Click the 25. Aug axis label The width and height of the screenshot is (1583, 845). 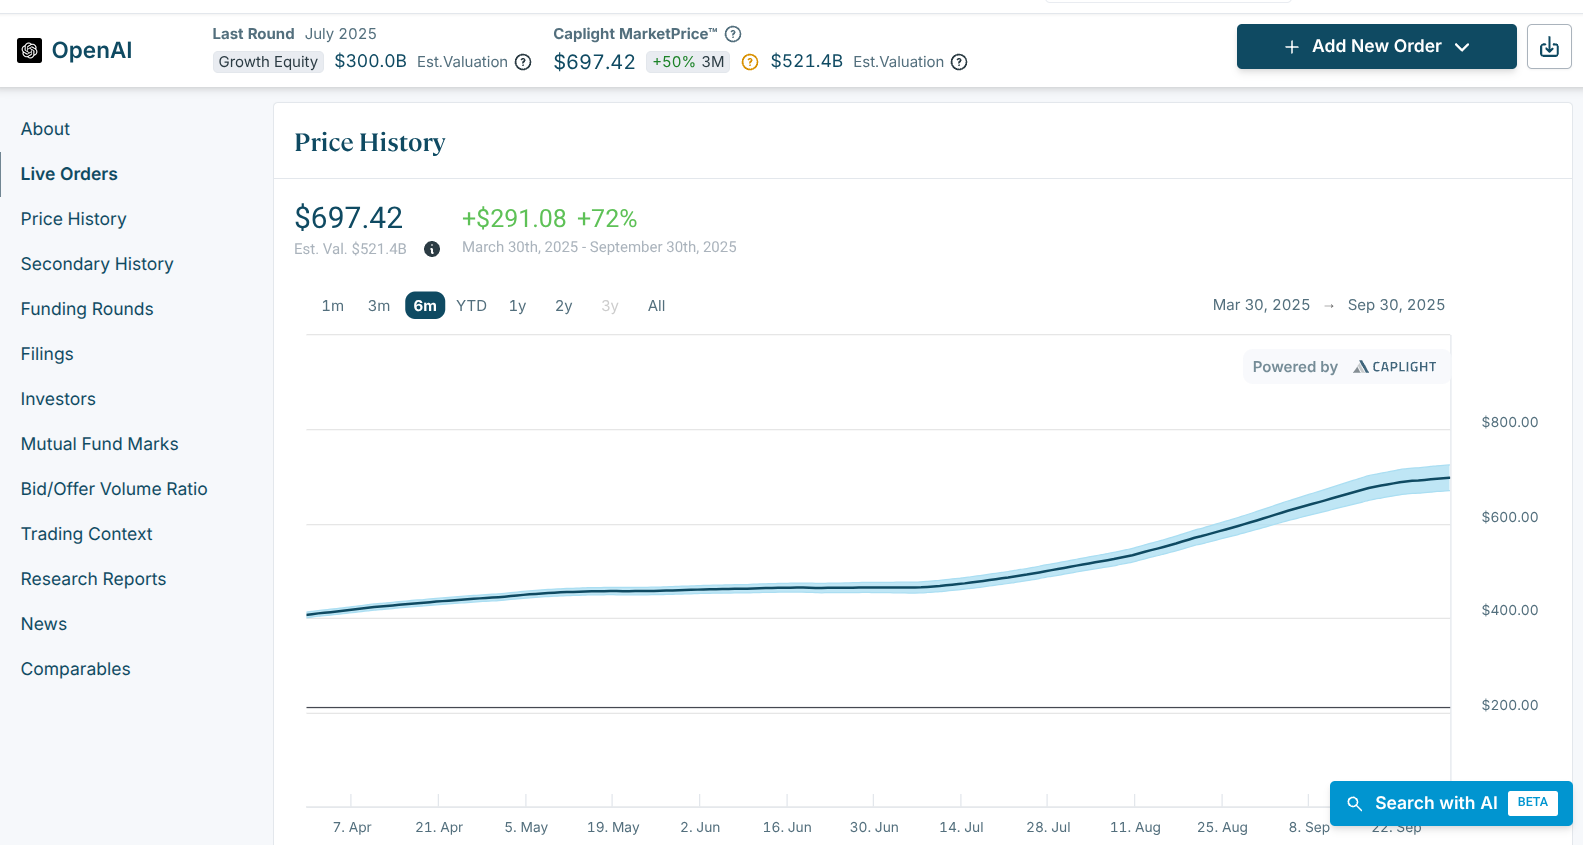pos(1222,827)
